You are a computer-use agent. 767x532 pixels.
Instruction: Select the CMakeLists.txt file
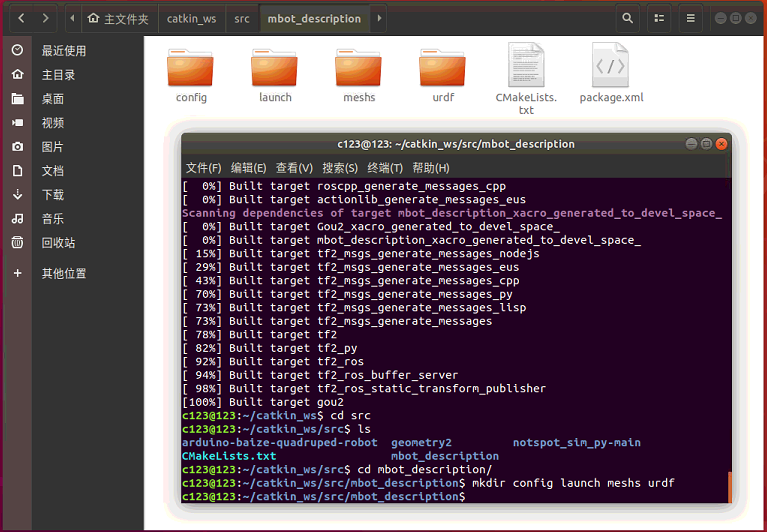click(526, 79)
